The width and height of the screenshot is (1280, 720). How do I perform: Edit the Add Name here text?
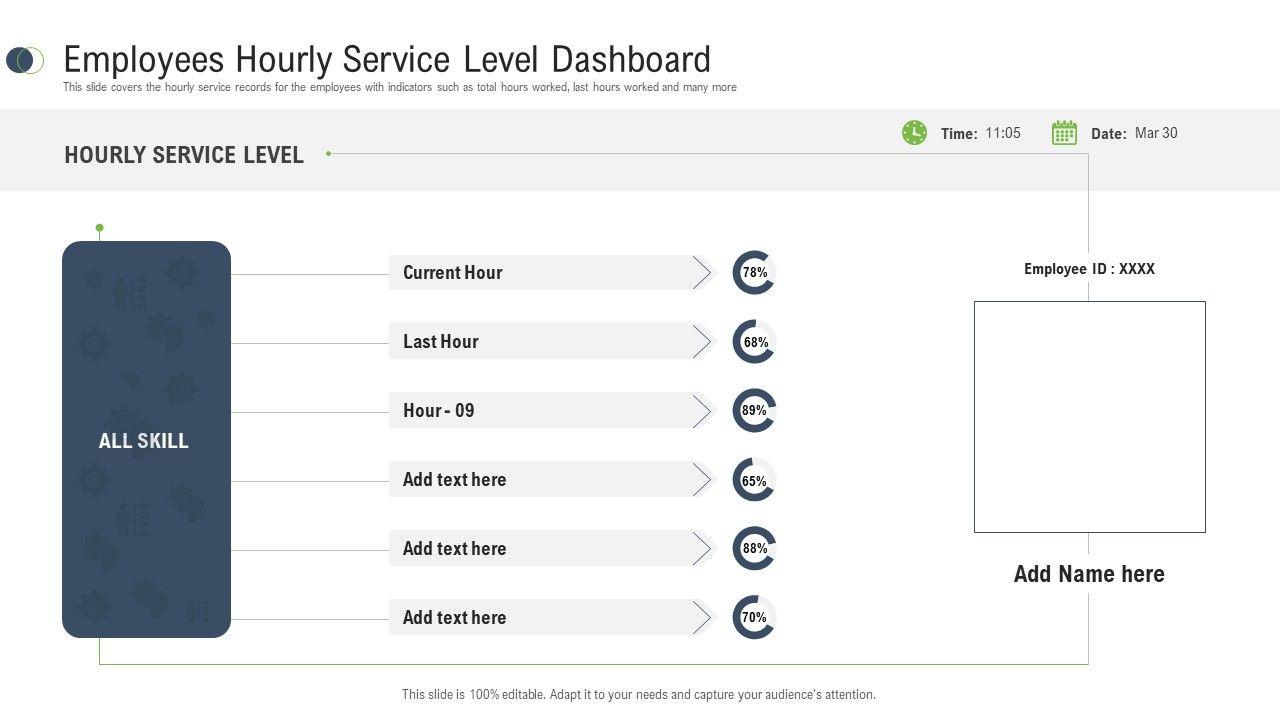pos(1089,574)
